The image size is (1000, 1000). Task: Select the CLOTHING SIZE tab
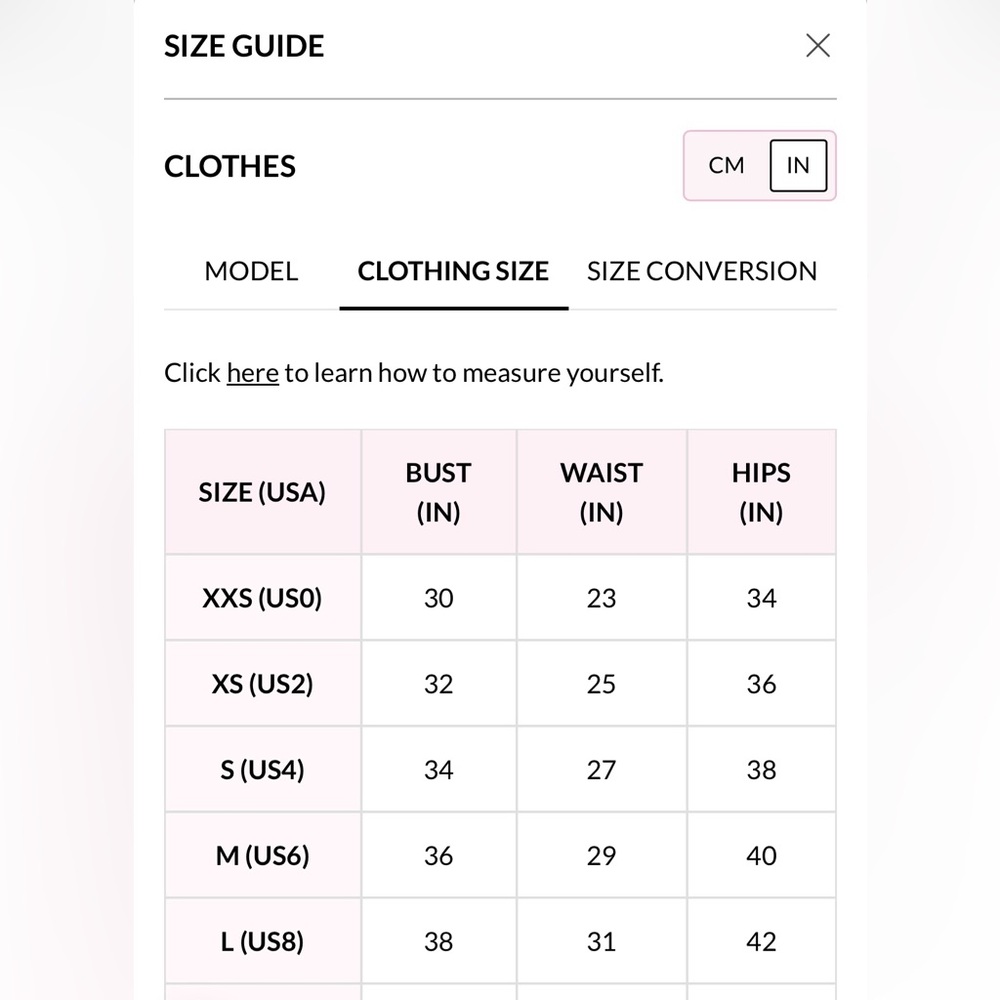click(x=453, y=271)
